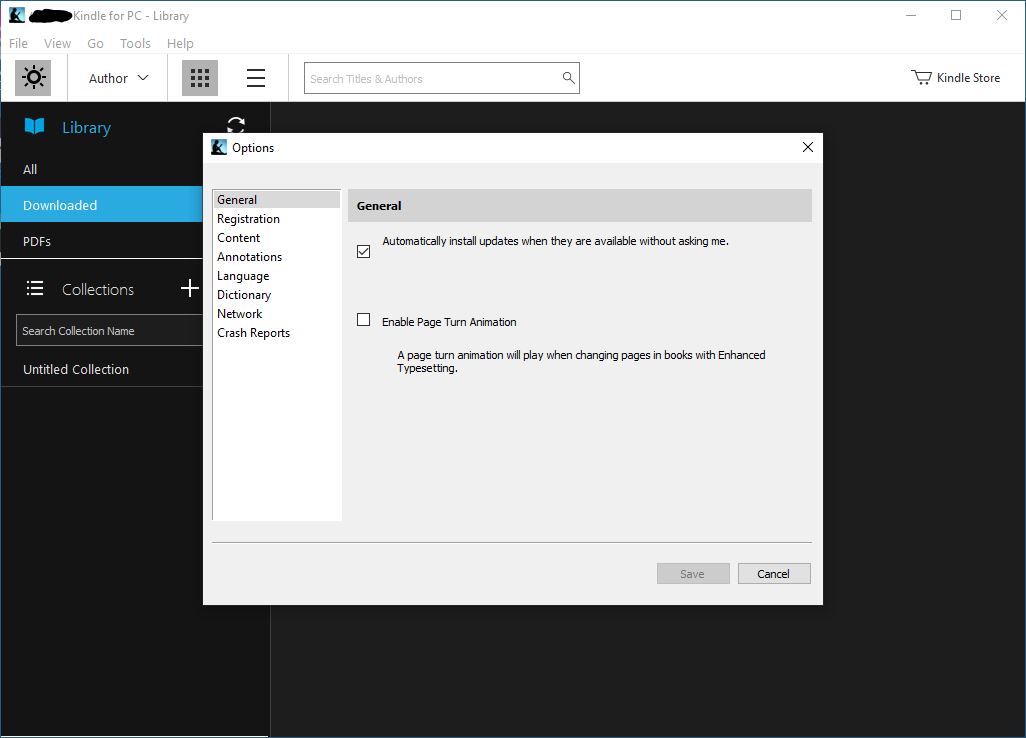The image size is (1026, 738).
Task: Click the search magnifier icon
Action: pos(569,78)
